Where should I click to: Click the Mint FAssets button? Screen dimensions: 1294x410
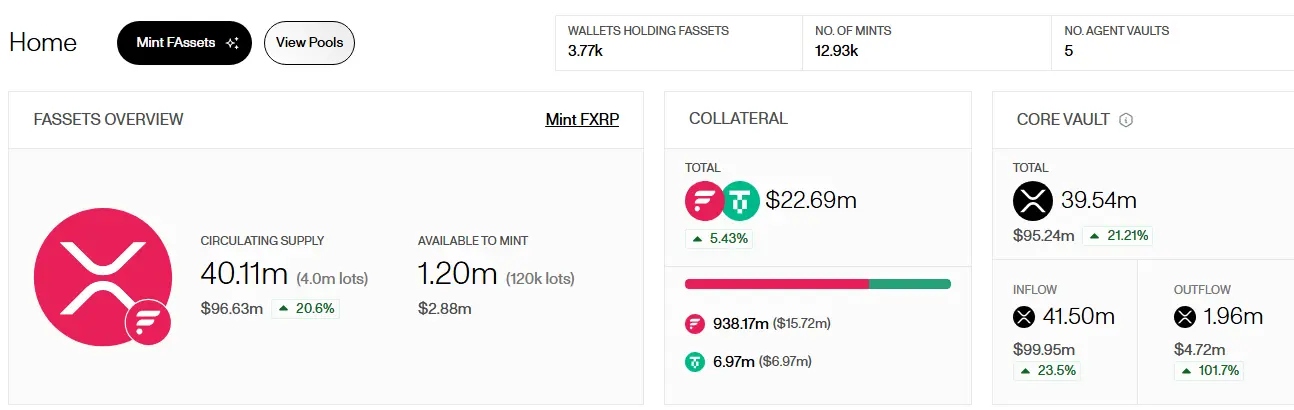(184, 43)
